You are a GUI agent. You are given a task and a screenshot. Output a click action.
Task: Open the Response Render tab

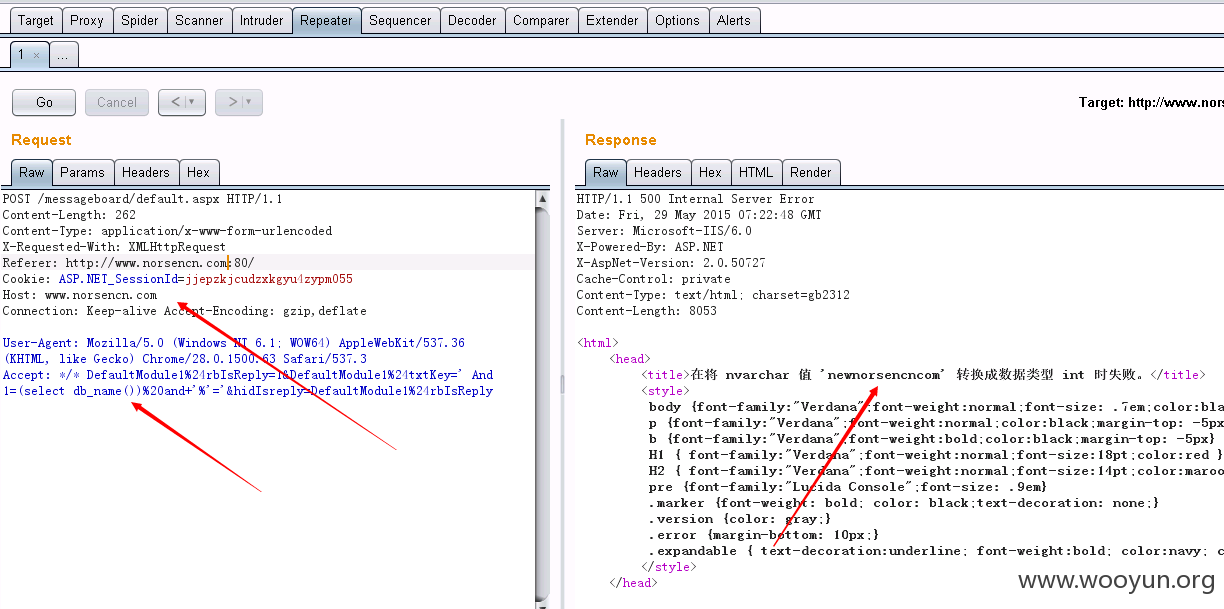click(811, 172)
